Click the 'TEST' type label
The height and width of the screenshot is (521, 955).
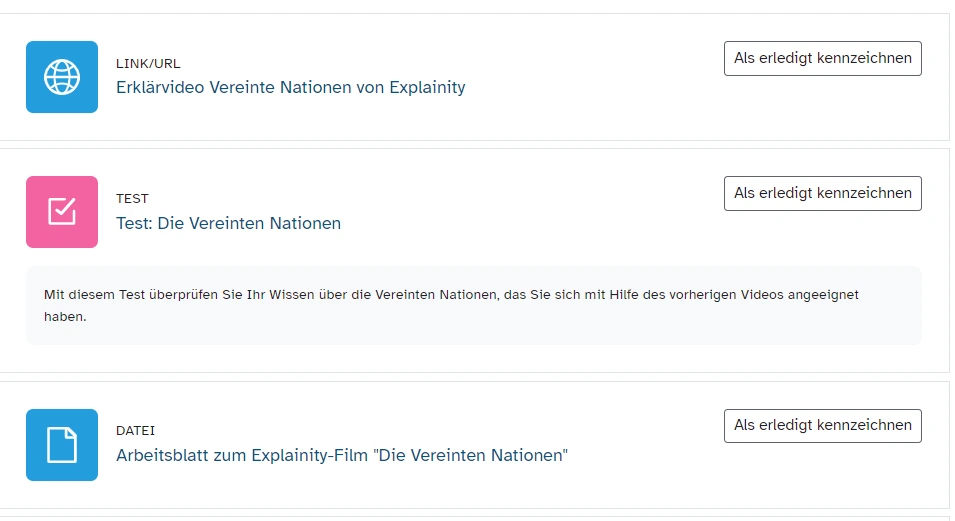tap(132, 199)
